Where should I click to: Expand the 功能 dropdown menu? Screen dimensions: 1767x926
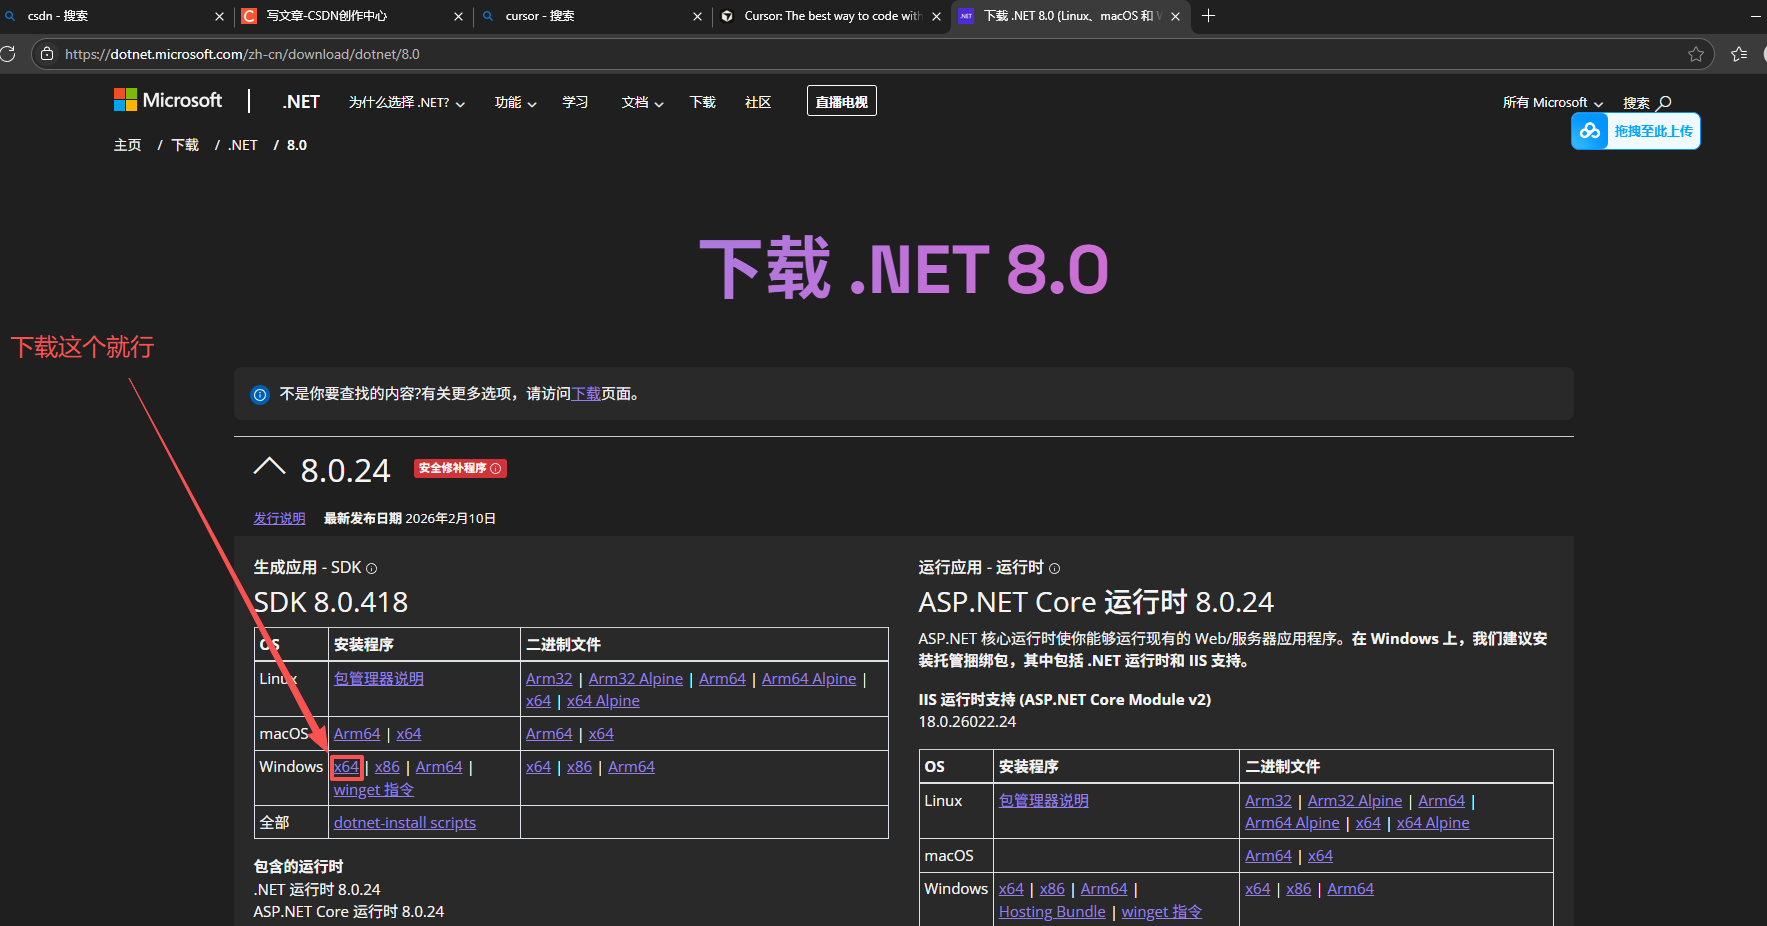[515, 102]
